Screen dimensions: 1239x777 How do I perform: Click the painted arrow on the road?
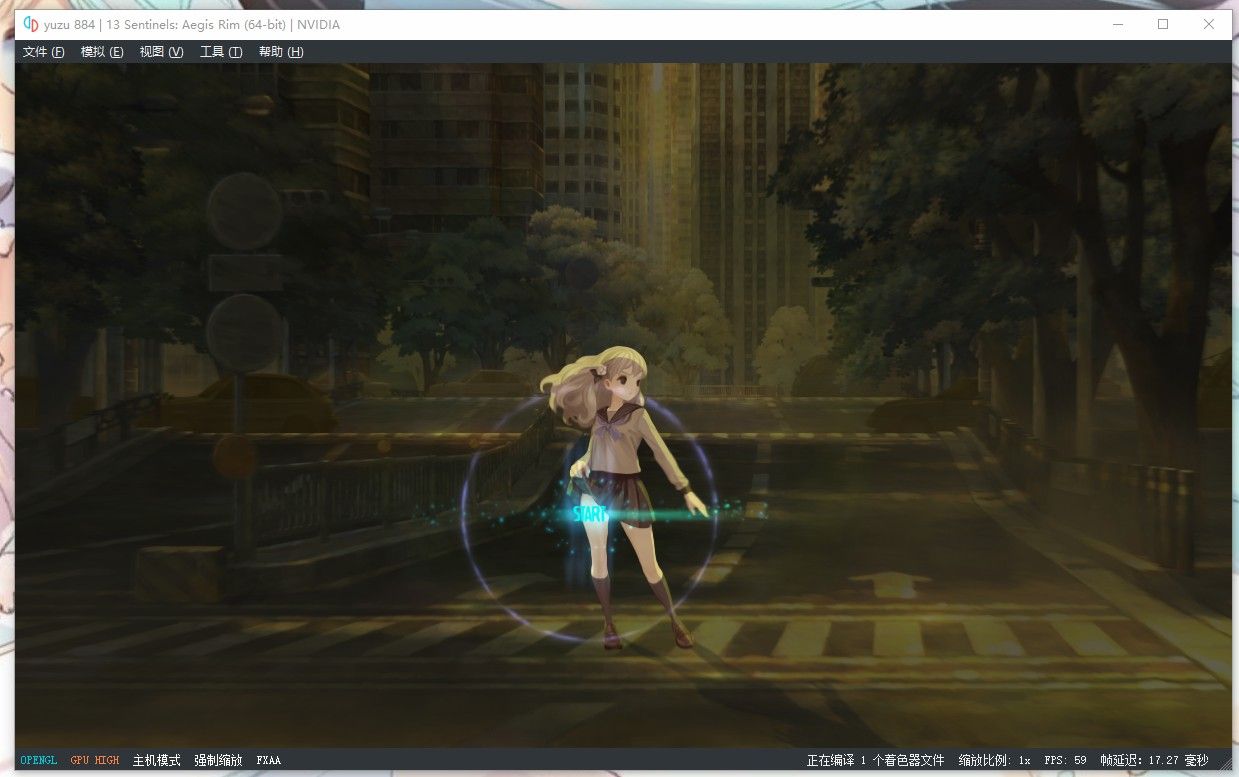(887, 583)
